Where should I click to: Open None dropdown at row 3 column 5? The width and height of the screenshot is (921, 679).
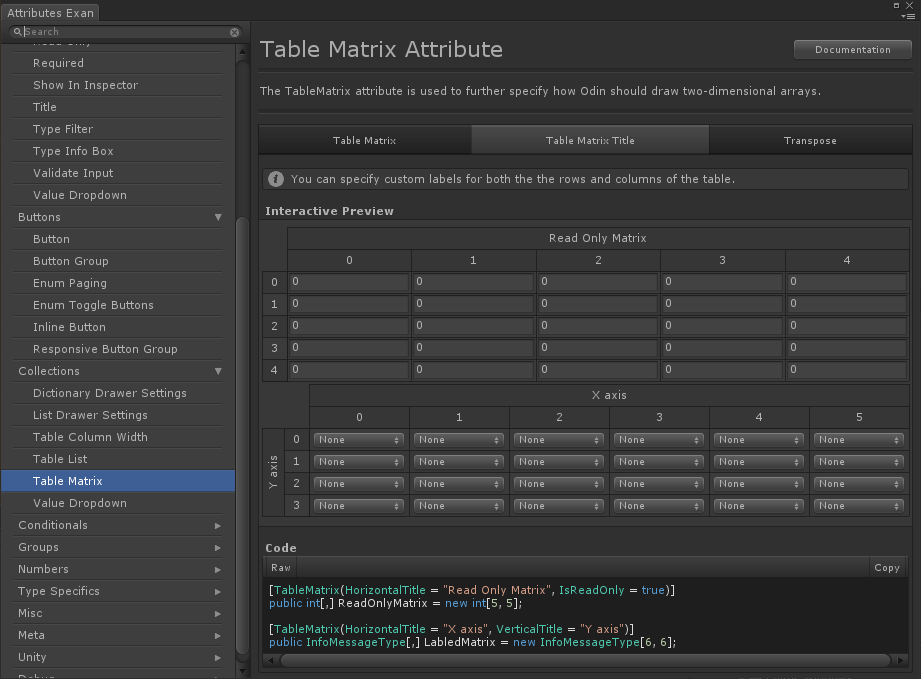click(x=859, y=506)
